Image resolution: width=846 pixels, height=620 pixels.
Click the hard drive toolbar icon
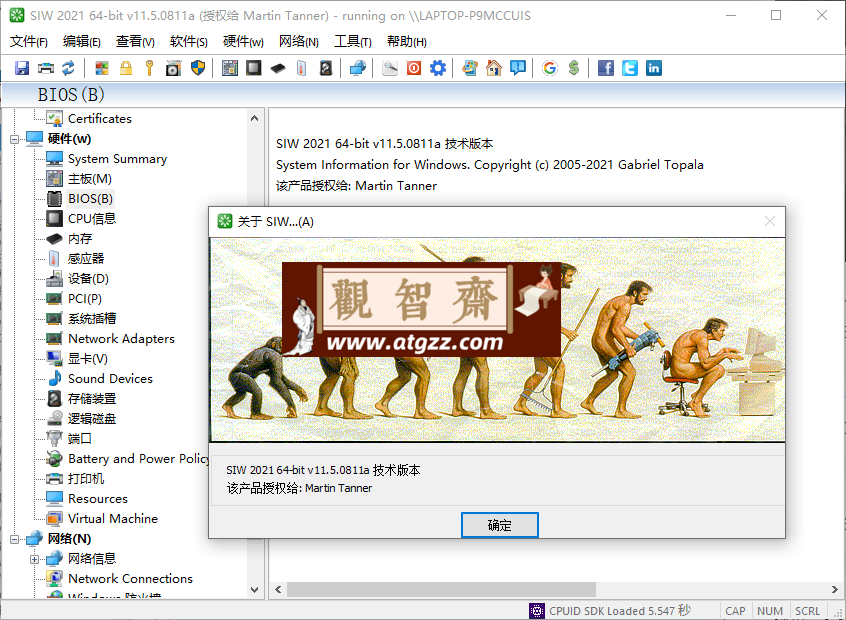(326, 68)
